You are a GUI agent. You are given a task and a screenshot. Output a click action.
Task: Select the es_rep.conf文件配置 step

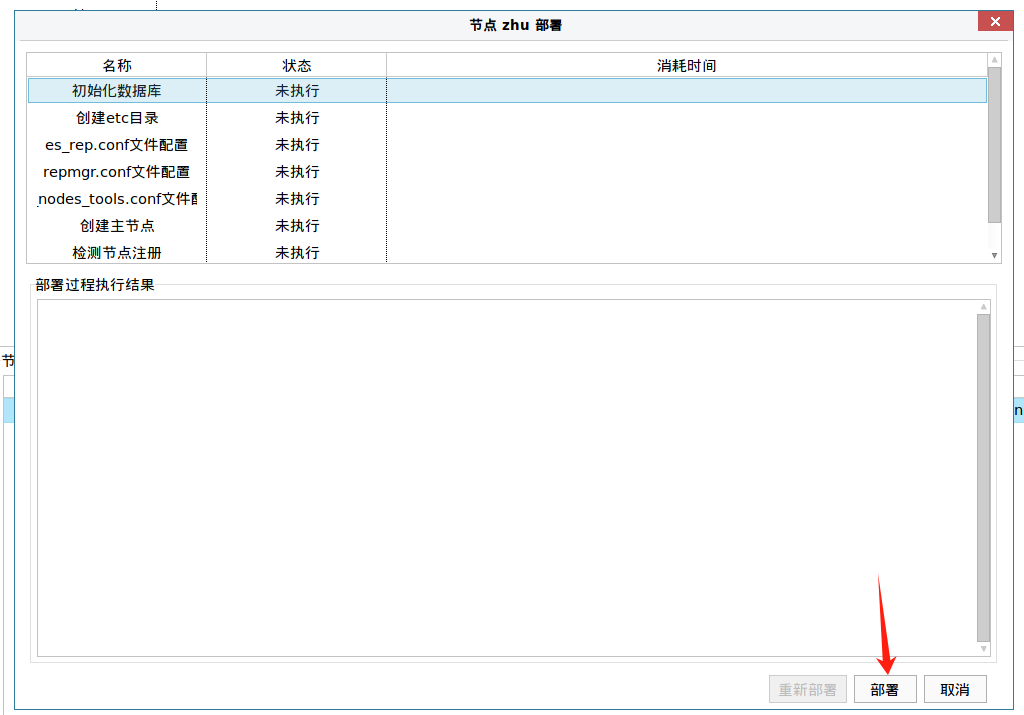(117, 145)
